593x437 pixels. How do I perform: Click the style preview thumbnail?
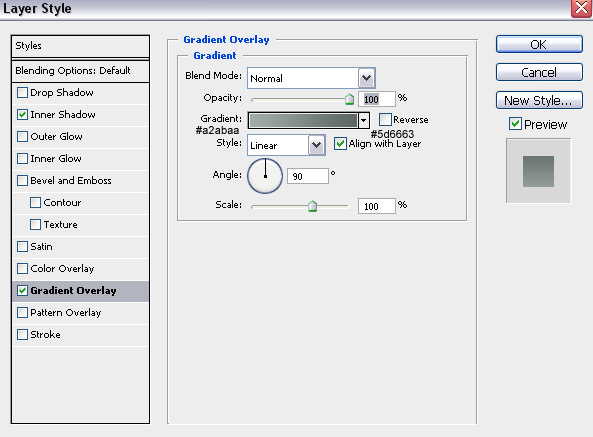tap(539, 171)
